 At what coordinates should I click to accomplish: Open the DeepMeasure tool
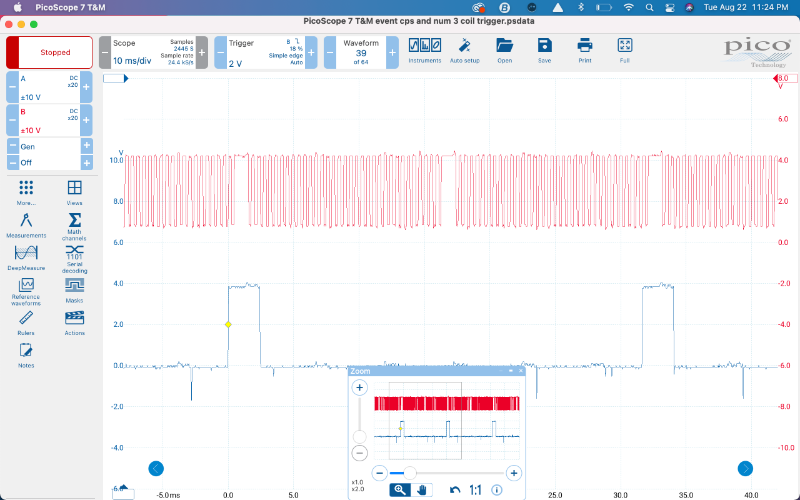point(27,256)
